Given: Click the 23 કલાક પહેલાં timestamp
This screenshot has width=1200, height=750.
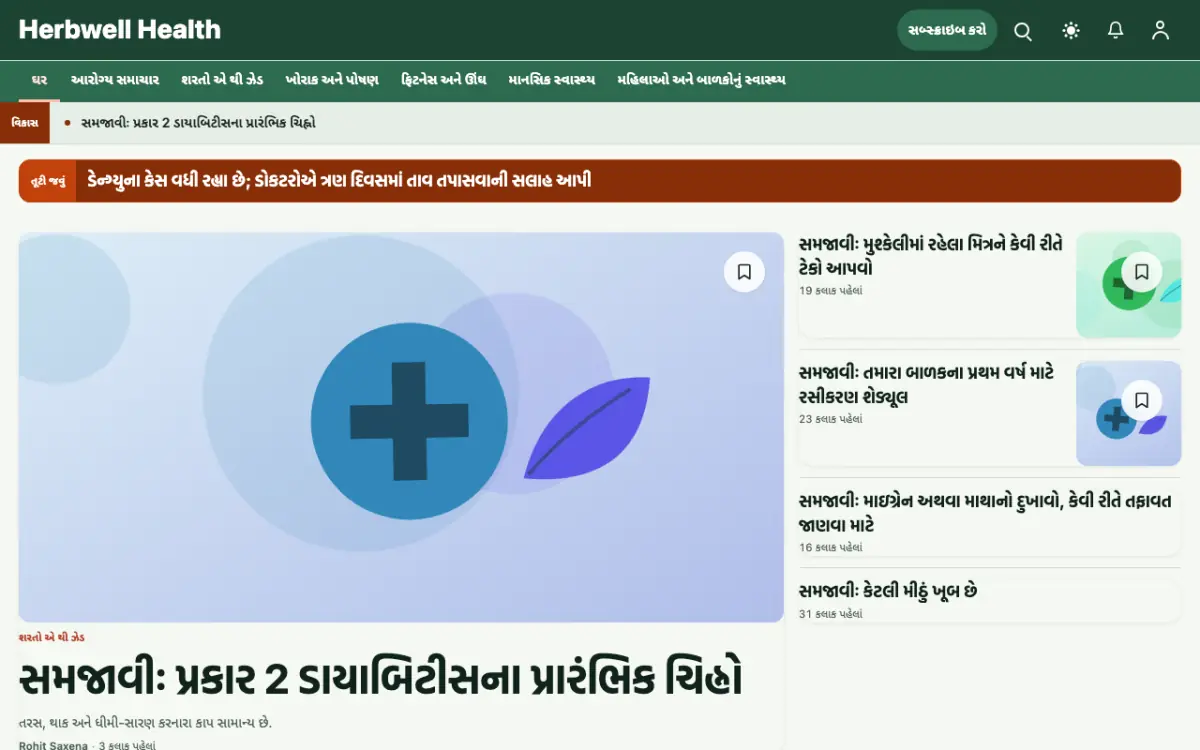Looking at the screenshot, I should [x=831, y=419].
